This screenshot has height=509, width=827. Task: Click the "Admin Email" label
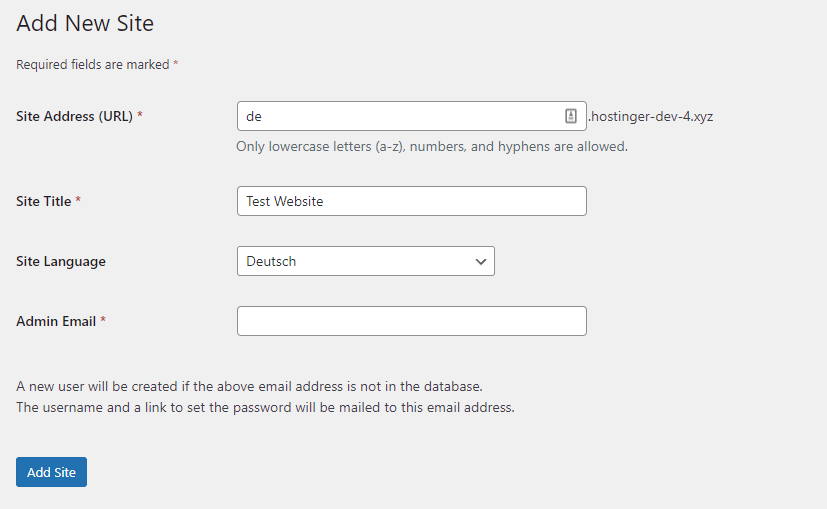pyautogui.click(x=56, y=321)
